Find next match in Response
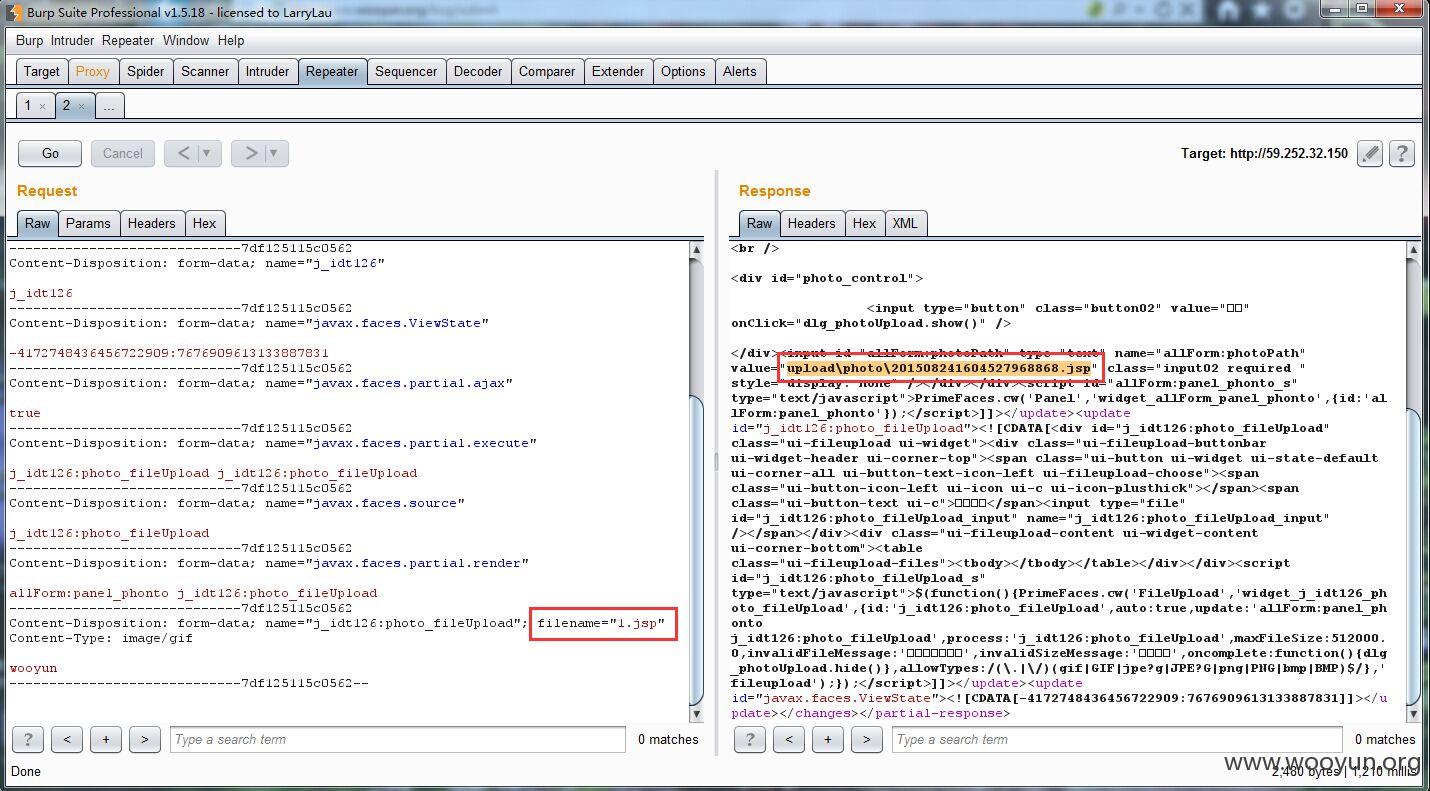The height and width of the screenshot is (791, 1430). pyautogui.click(x=866, y=739)
